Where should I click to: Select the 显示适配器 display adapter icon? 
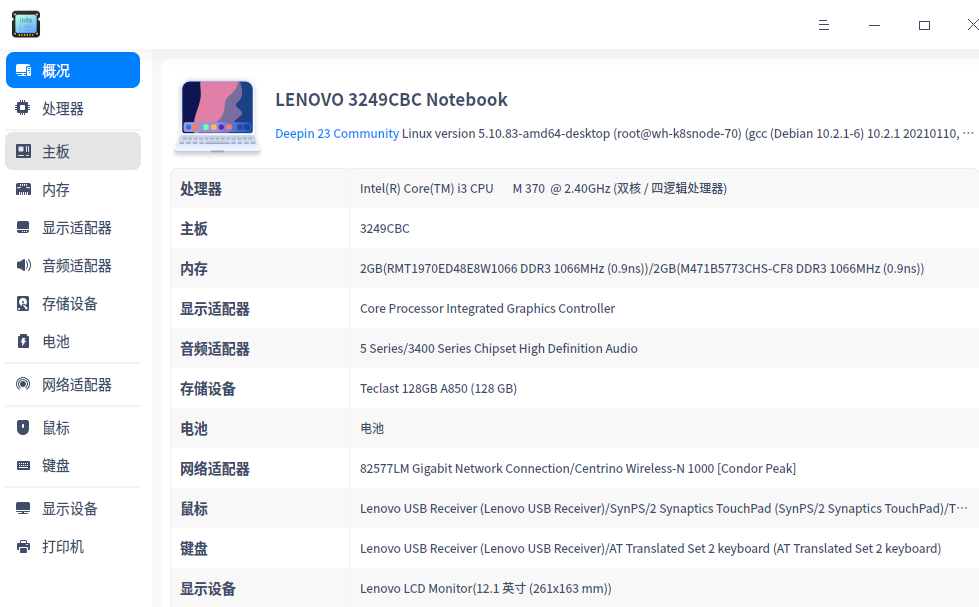coord(23,227)
